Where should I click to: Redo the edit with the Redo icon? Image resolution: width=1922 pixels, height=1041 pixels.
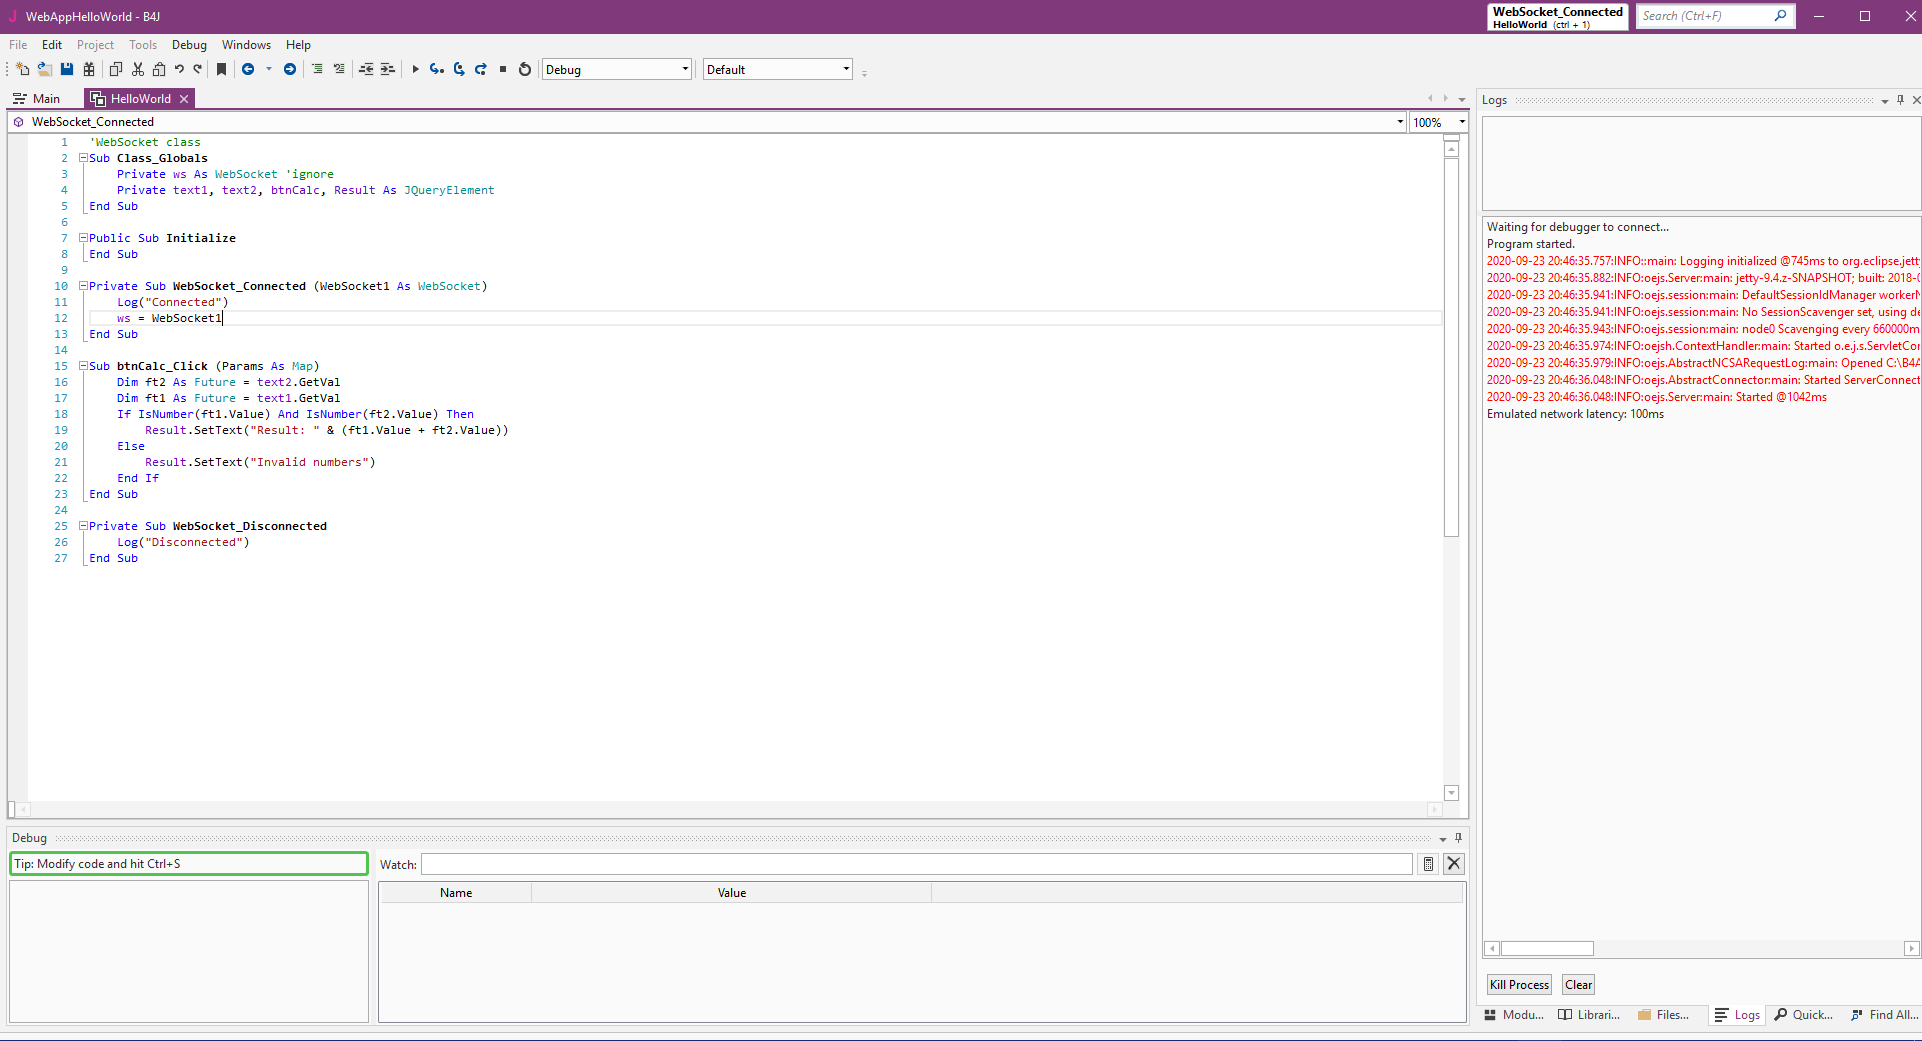pos(198,69)
